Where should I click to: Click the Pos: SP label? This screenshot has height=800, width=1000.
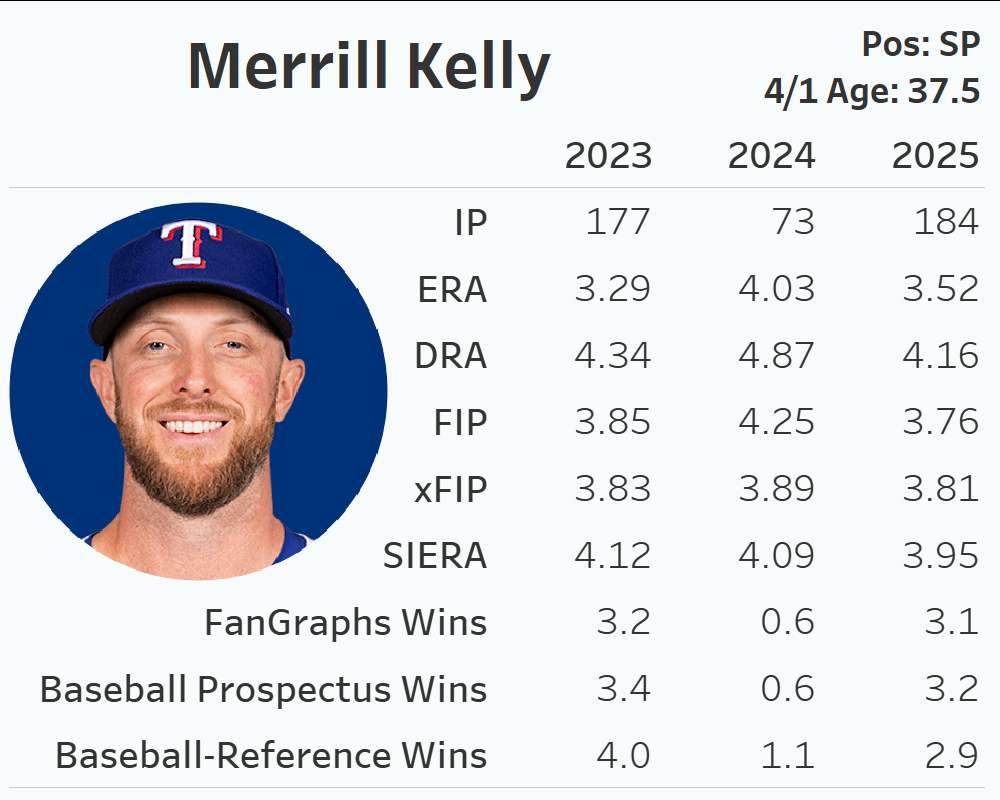click(x=920, y=45)
